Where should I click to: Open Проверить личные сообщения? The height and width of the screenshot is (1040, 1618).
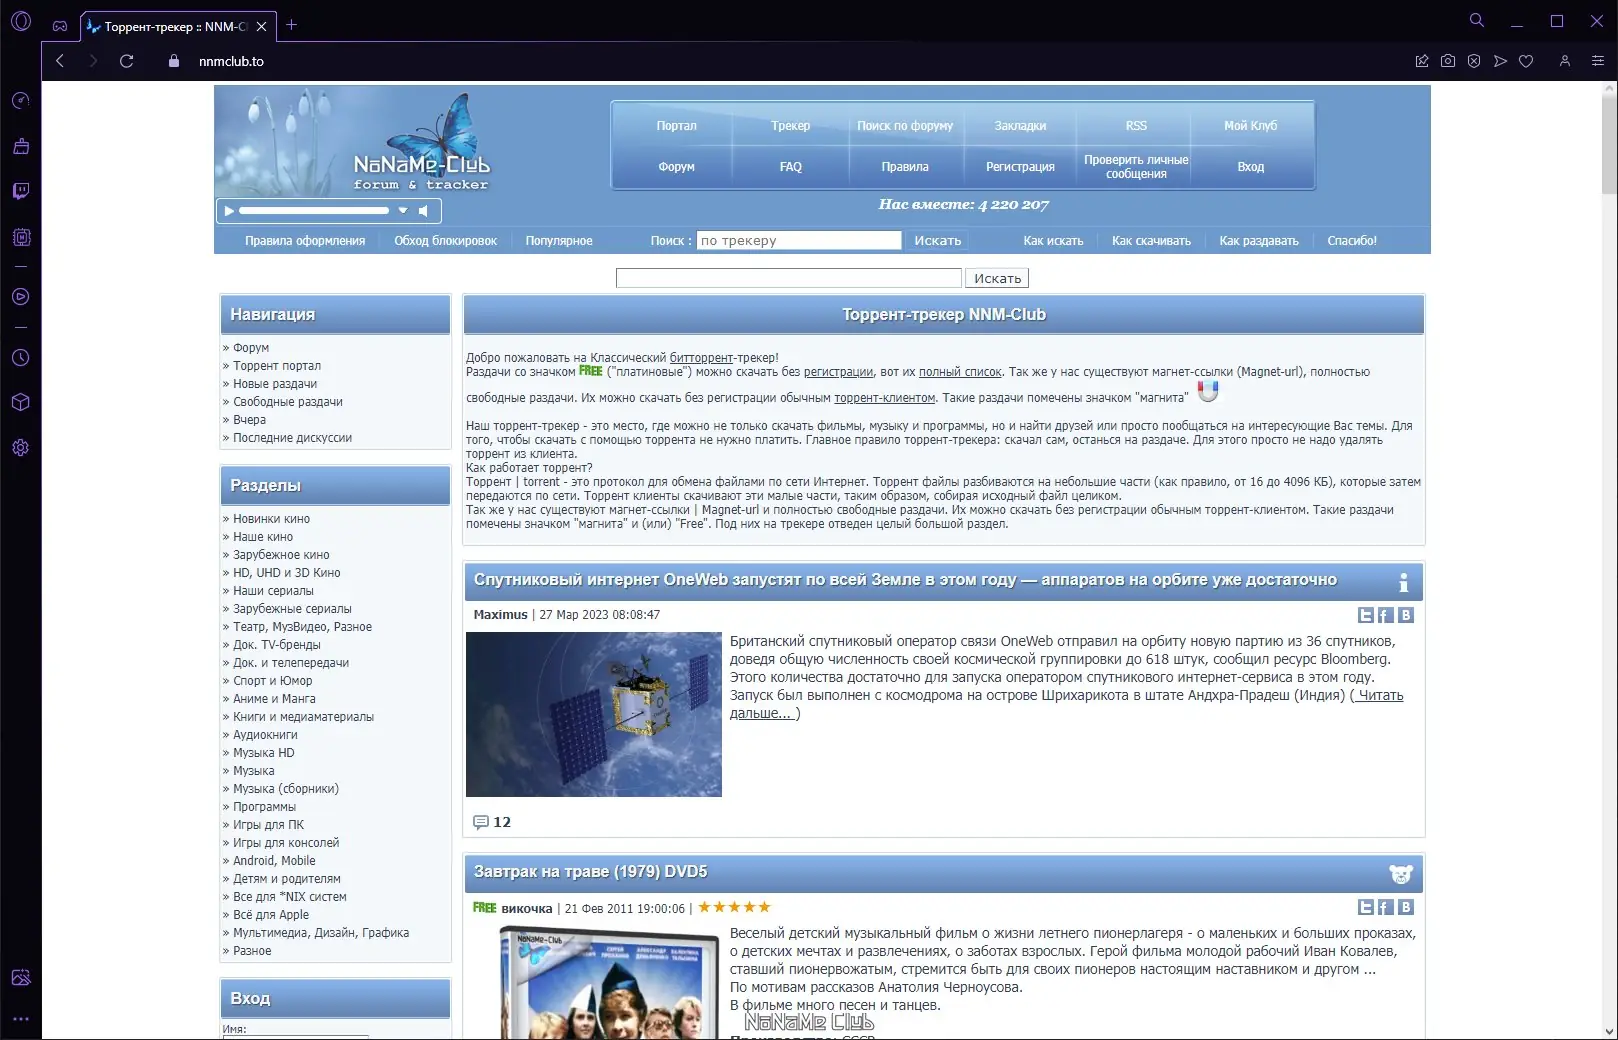tap(1136, 167)
